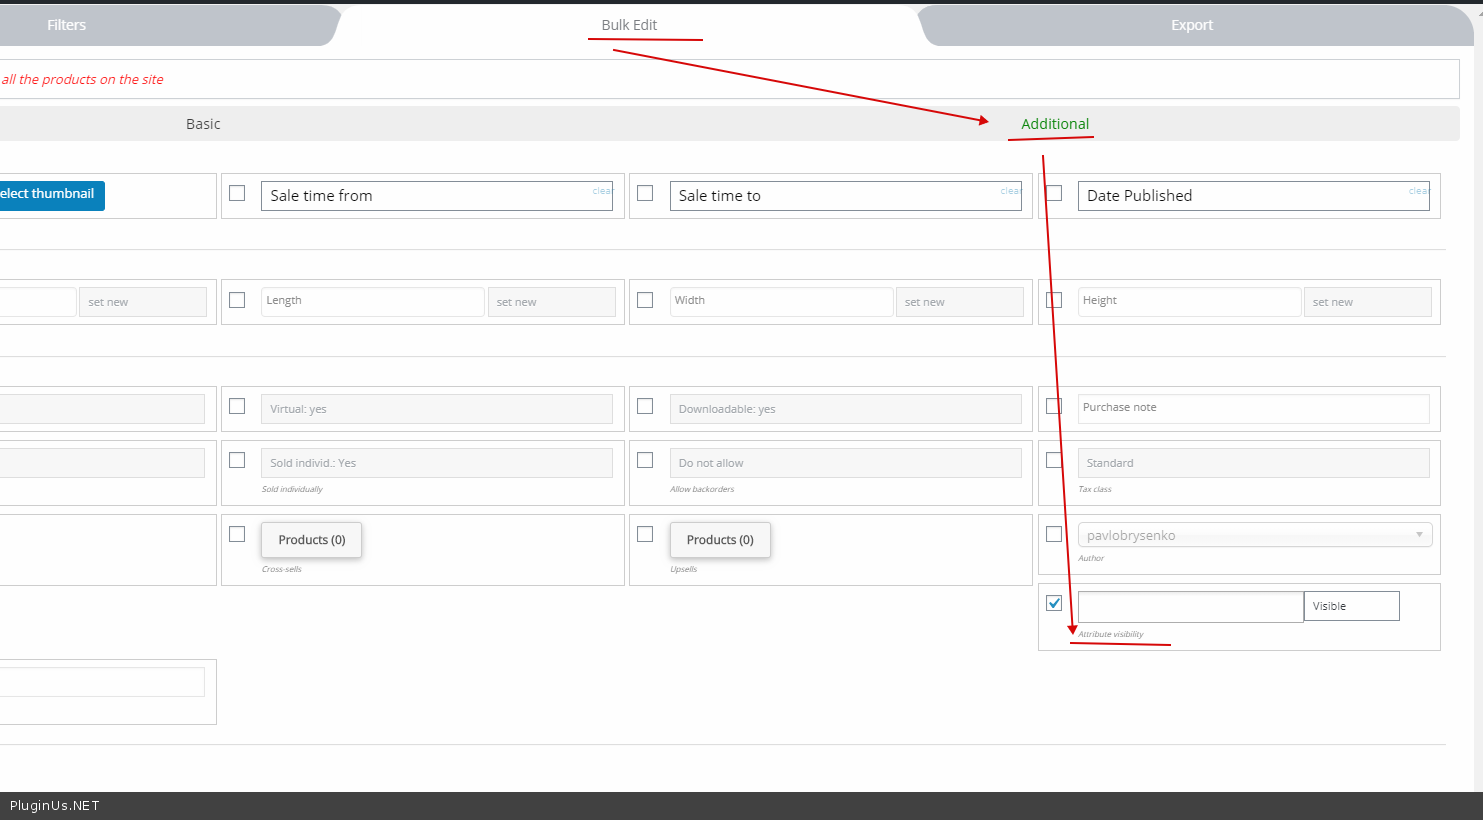Check the Downloadable checkbox
This screenshot has height=820, width=1483.
pos(645,406)
